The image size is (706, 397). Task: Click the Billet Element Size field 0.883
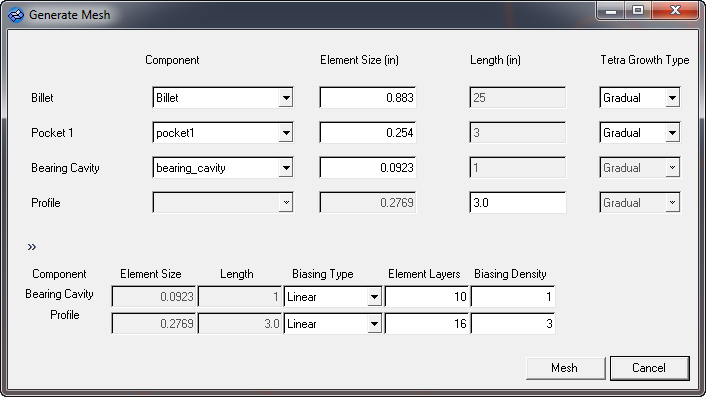pyautogui.click(x=368, y=98)
